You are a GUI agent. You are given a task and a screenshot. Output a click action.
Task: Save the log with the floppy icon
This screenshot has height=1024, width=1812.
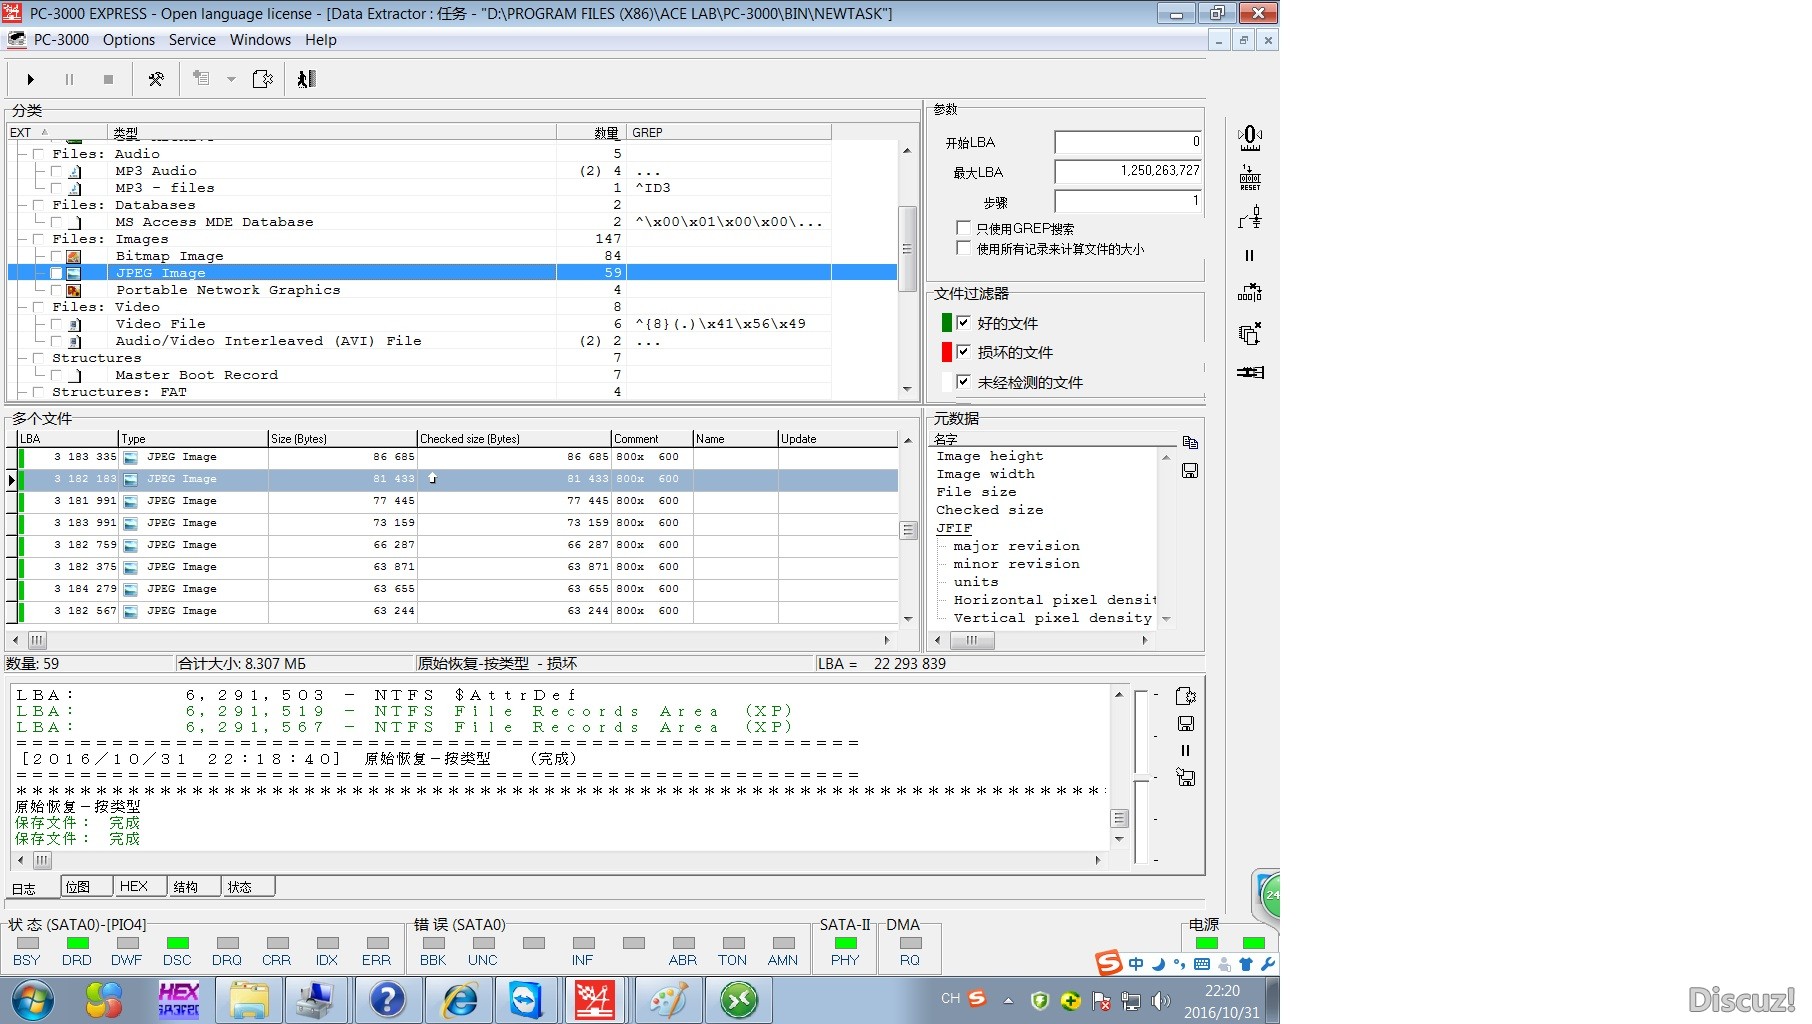1186,723
